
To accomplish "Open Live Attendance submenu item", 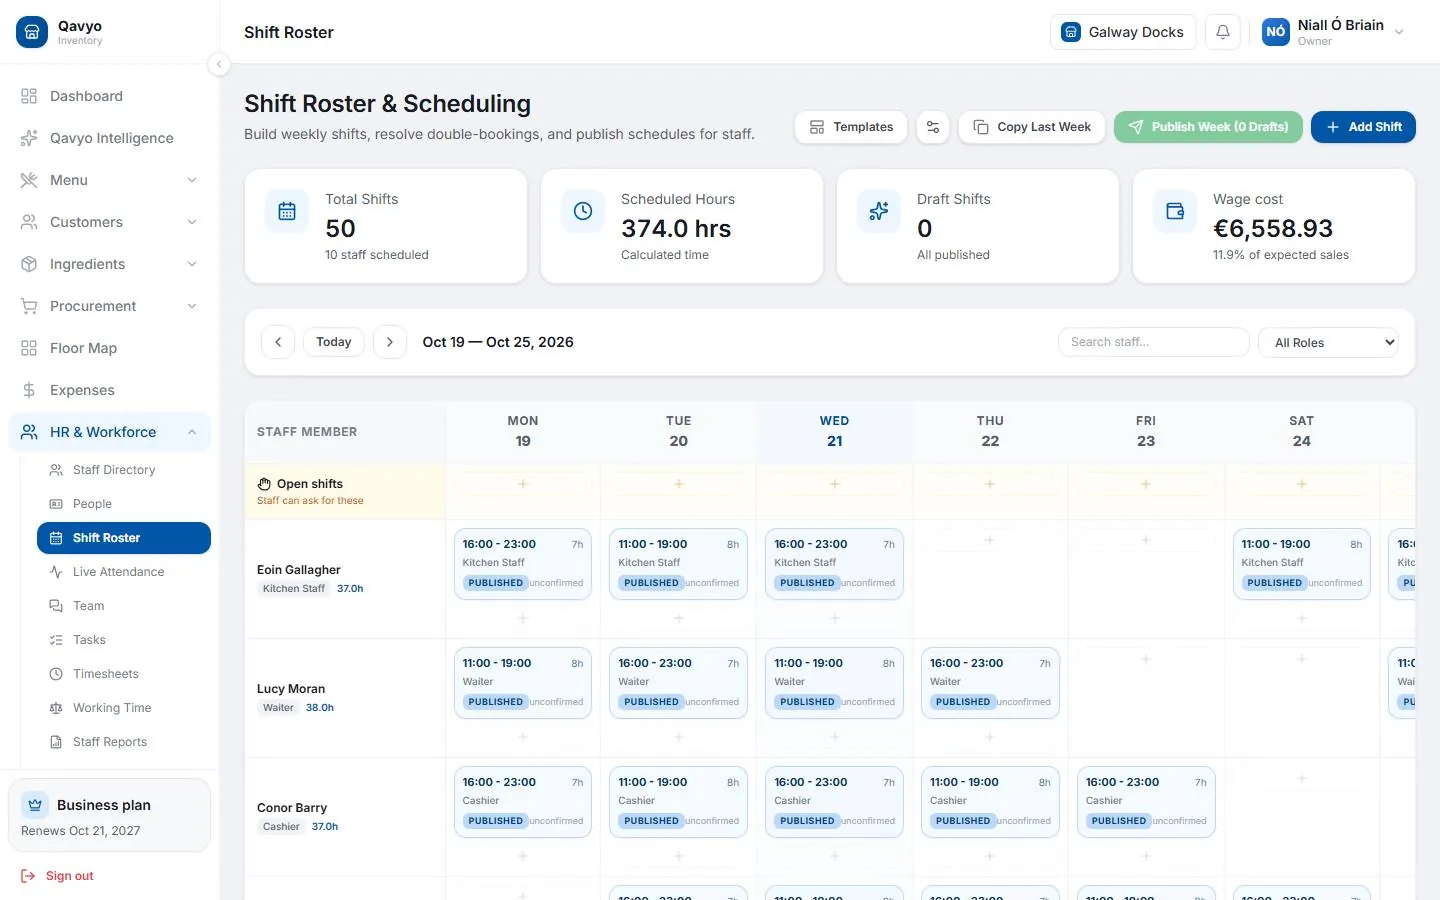I will click(x=124, y=572).
